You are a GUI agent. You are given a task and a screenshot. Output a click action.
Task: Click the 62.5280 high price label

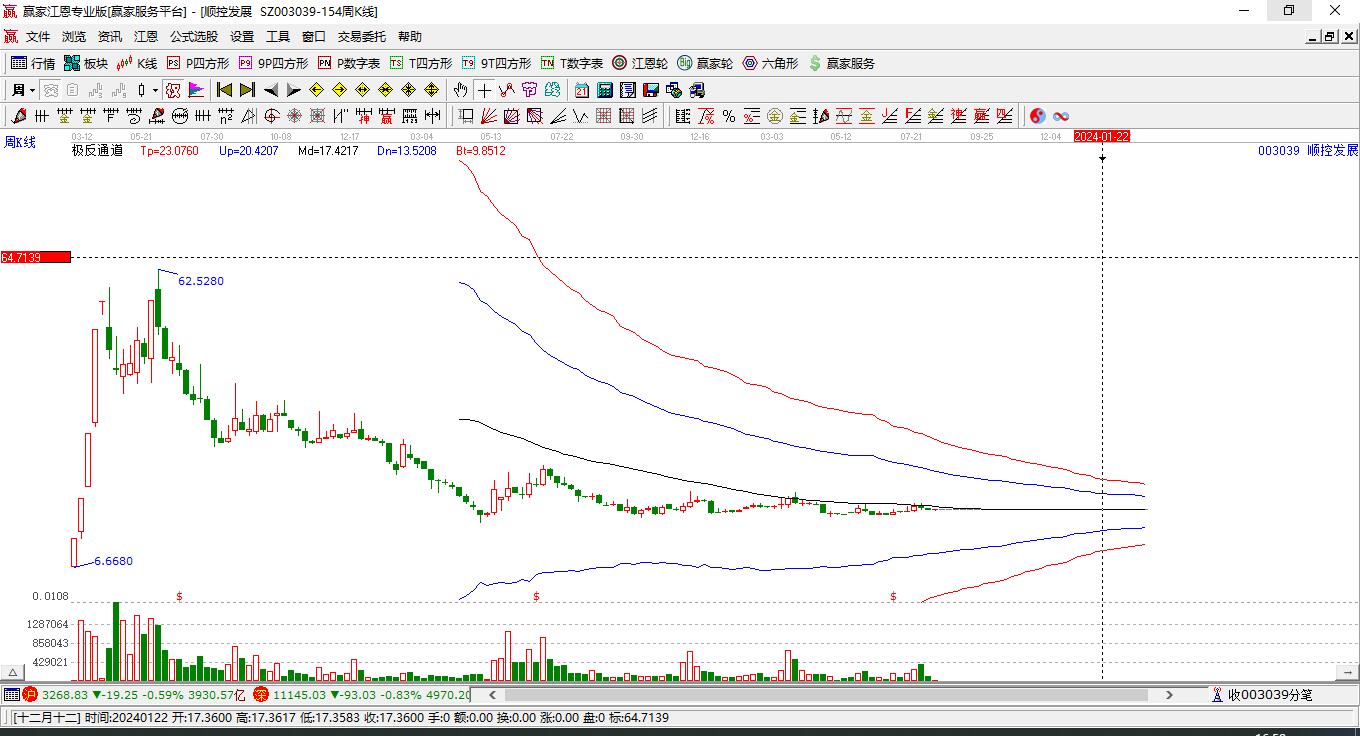coord(201,281)
